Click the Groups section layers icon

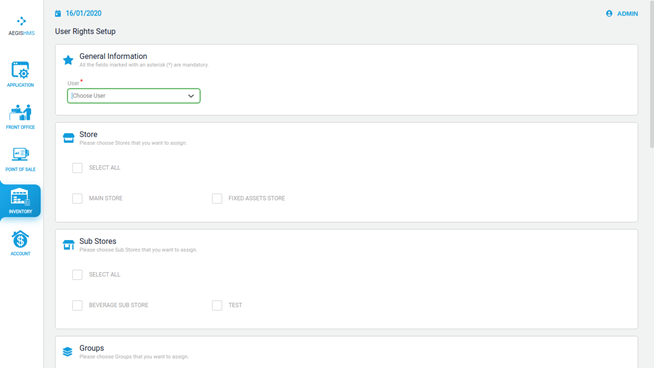[68, 352]
